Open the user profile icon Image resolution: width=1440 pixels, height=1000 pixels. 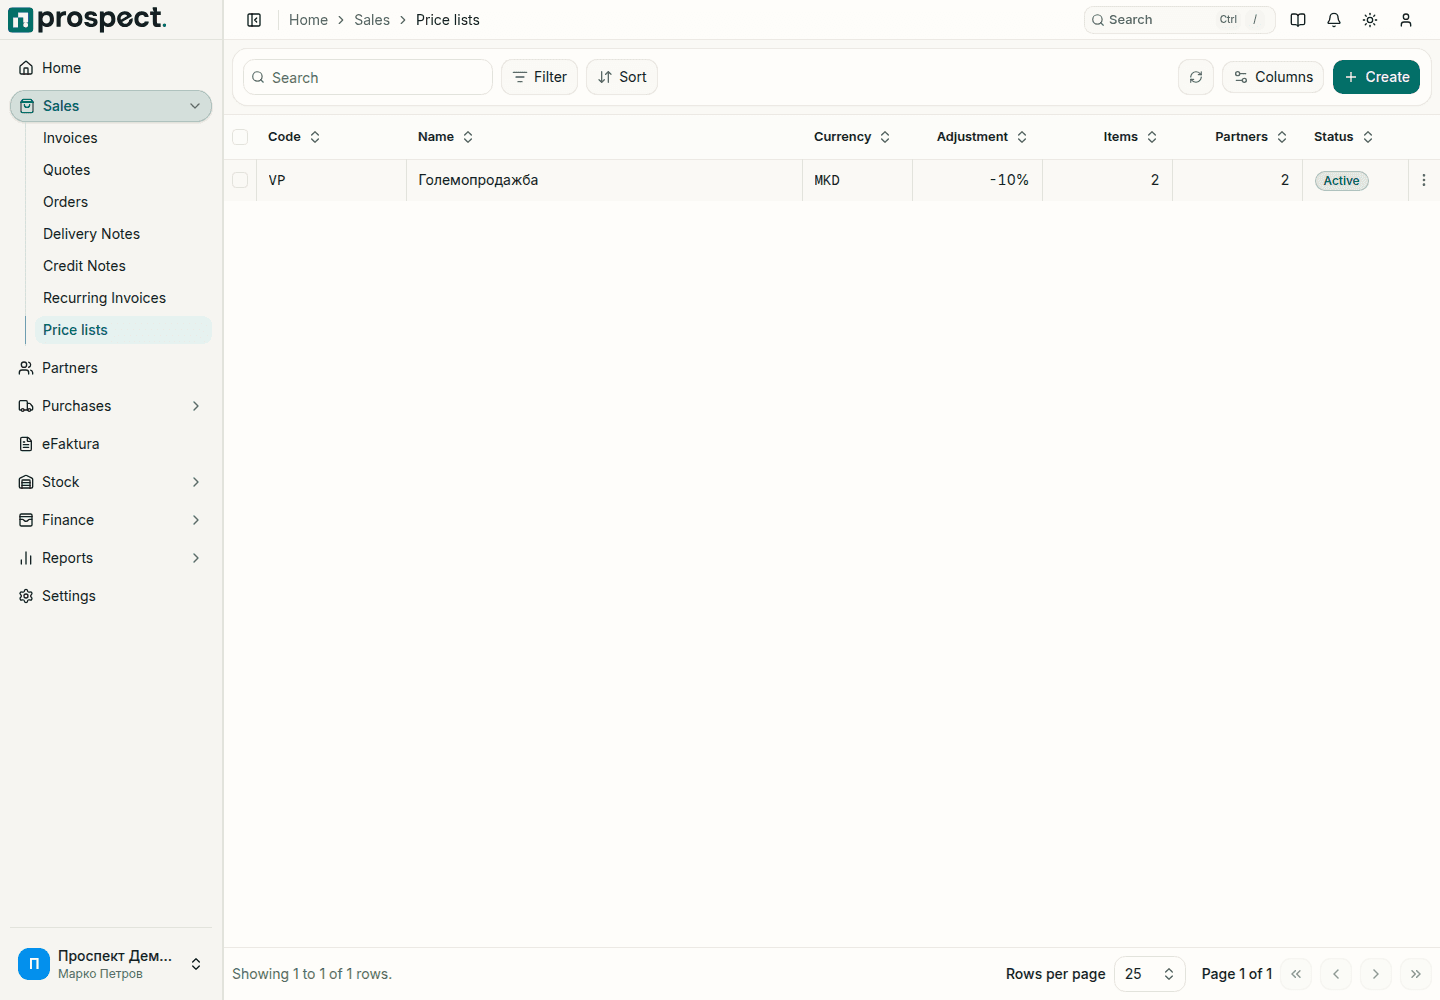(x=1406, y=20)
